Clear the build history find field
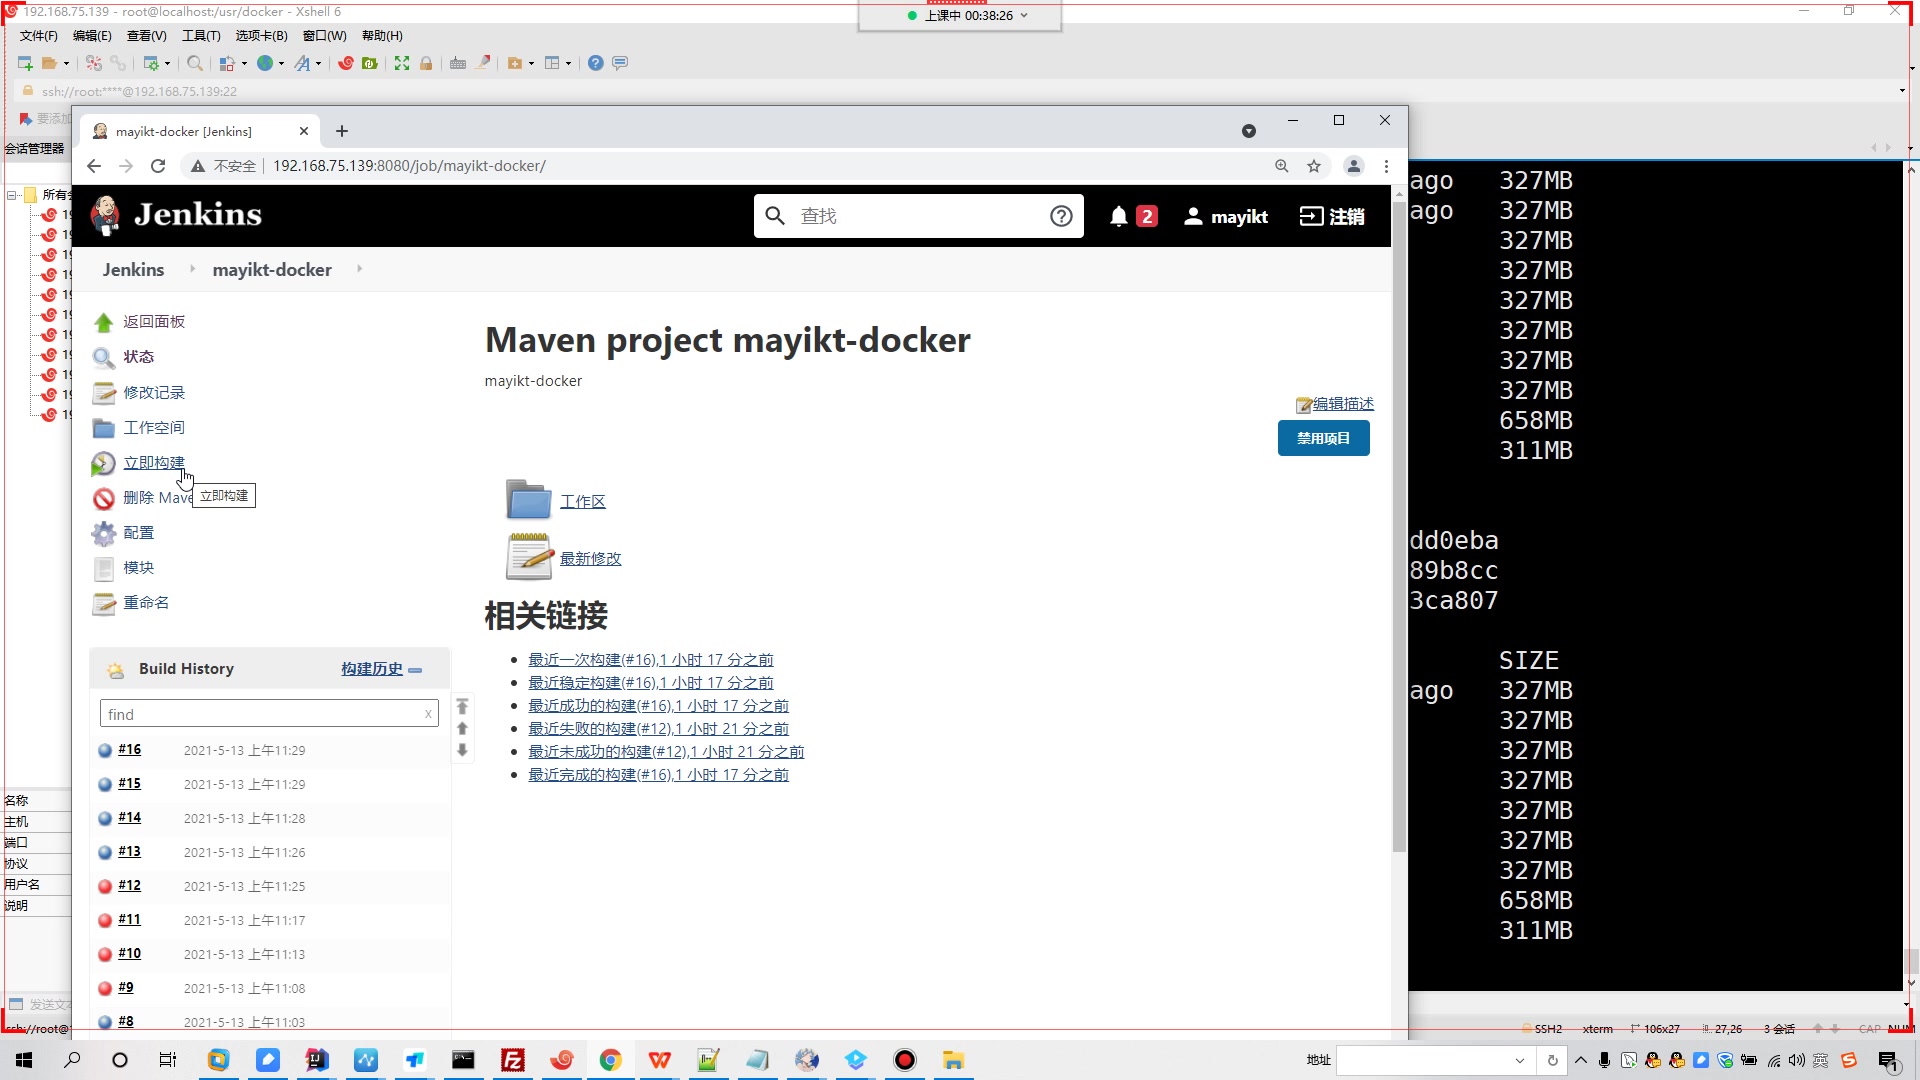Screen dimensions: 1920x1080 (428, 714)
